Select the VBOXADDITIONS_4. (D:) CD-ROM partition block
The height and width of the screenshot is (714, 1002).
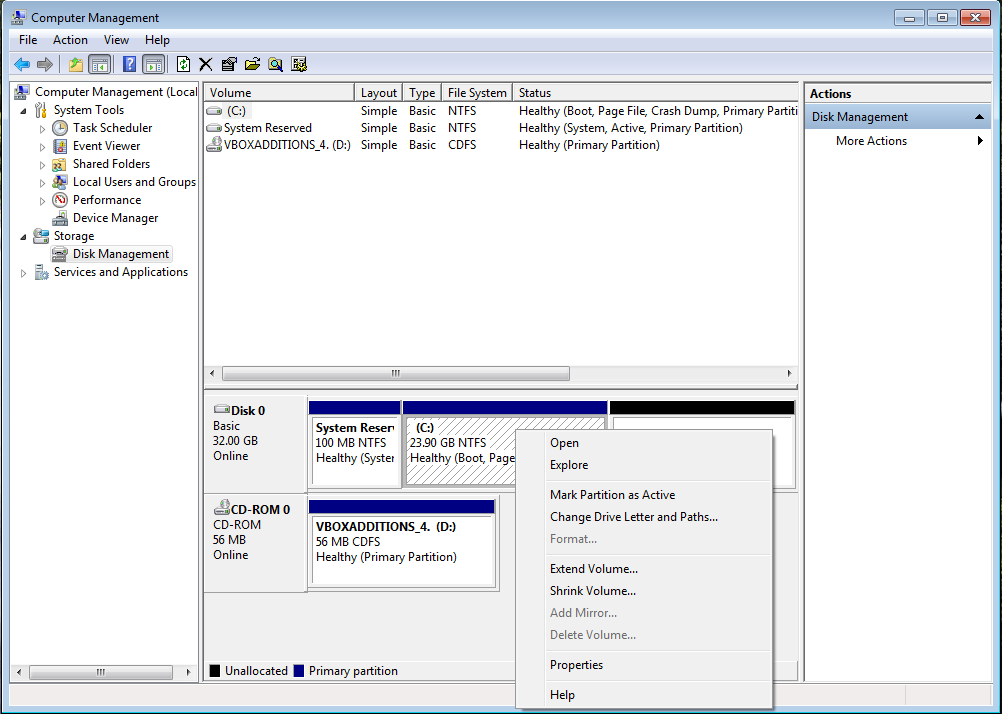(x=402, y=543)
